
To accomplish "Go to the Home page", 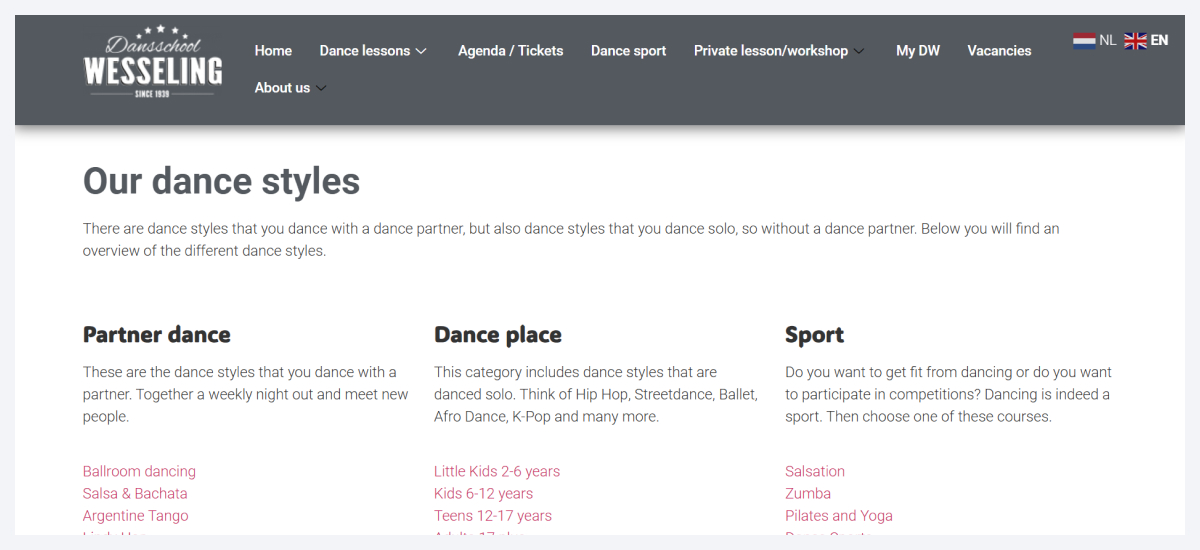I will 273,51.
